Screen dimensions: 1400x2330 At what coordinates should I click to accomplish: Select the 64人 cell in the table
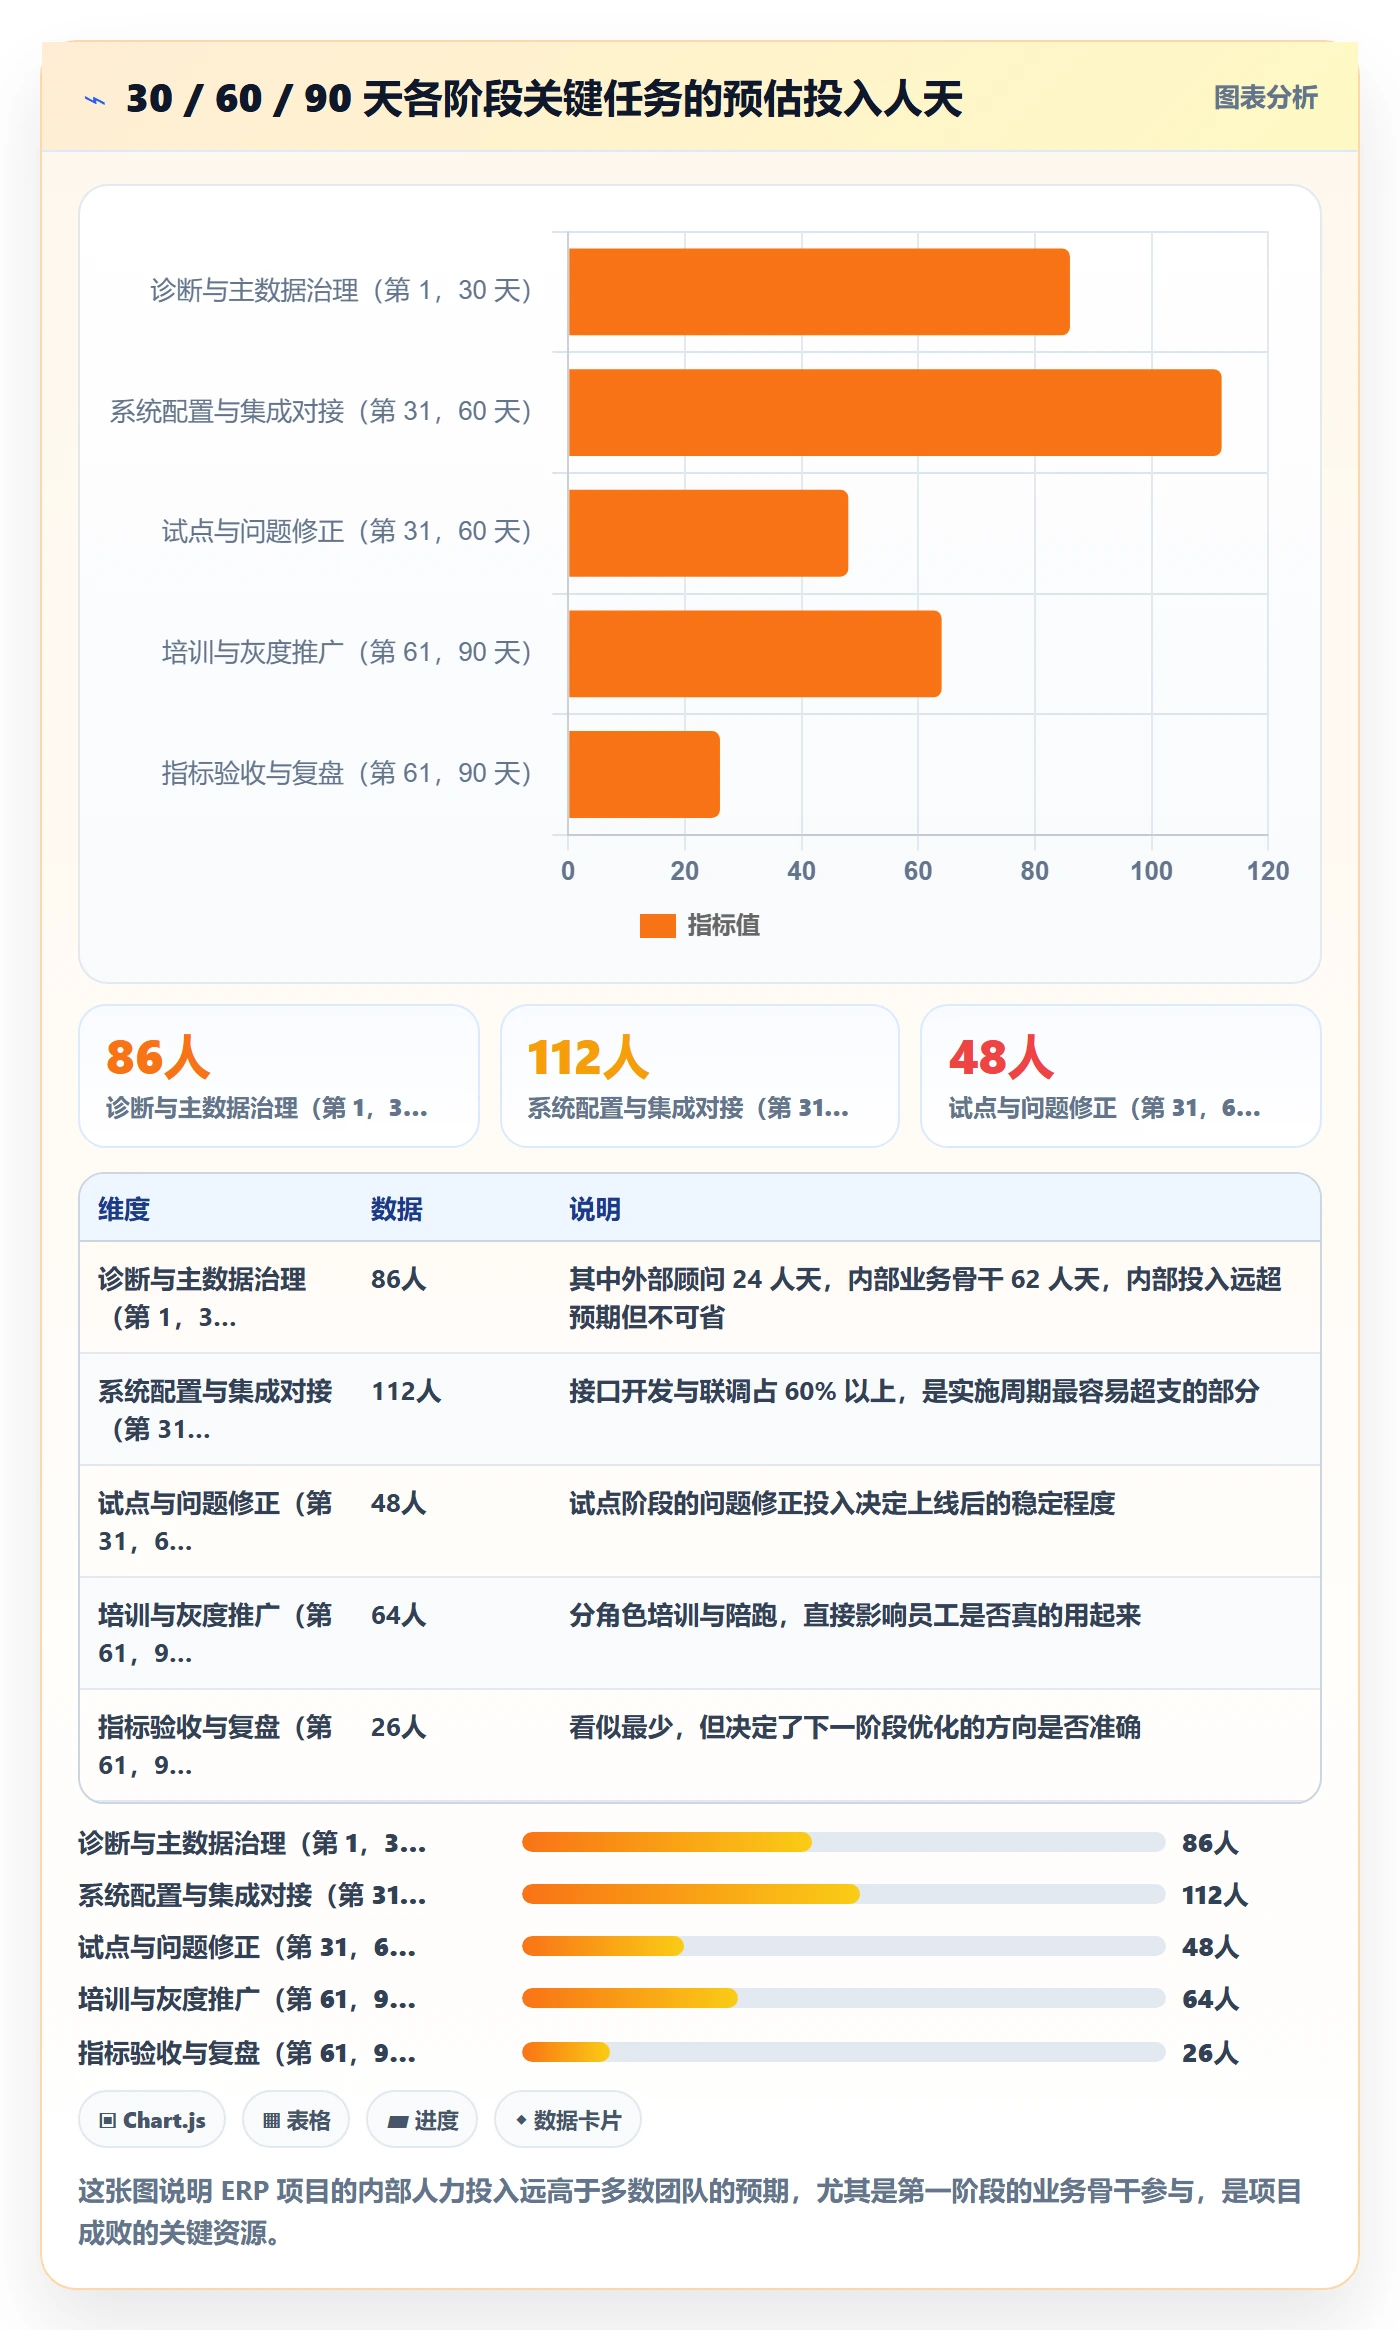[399, 1615]
